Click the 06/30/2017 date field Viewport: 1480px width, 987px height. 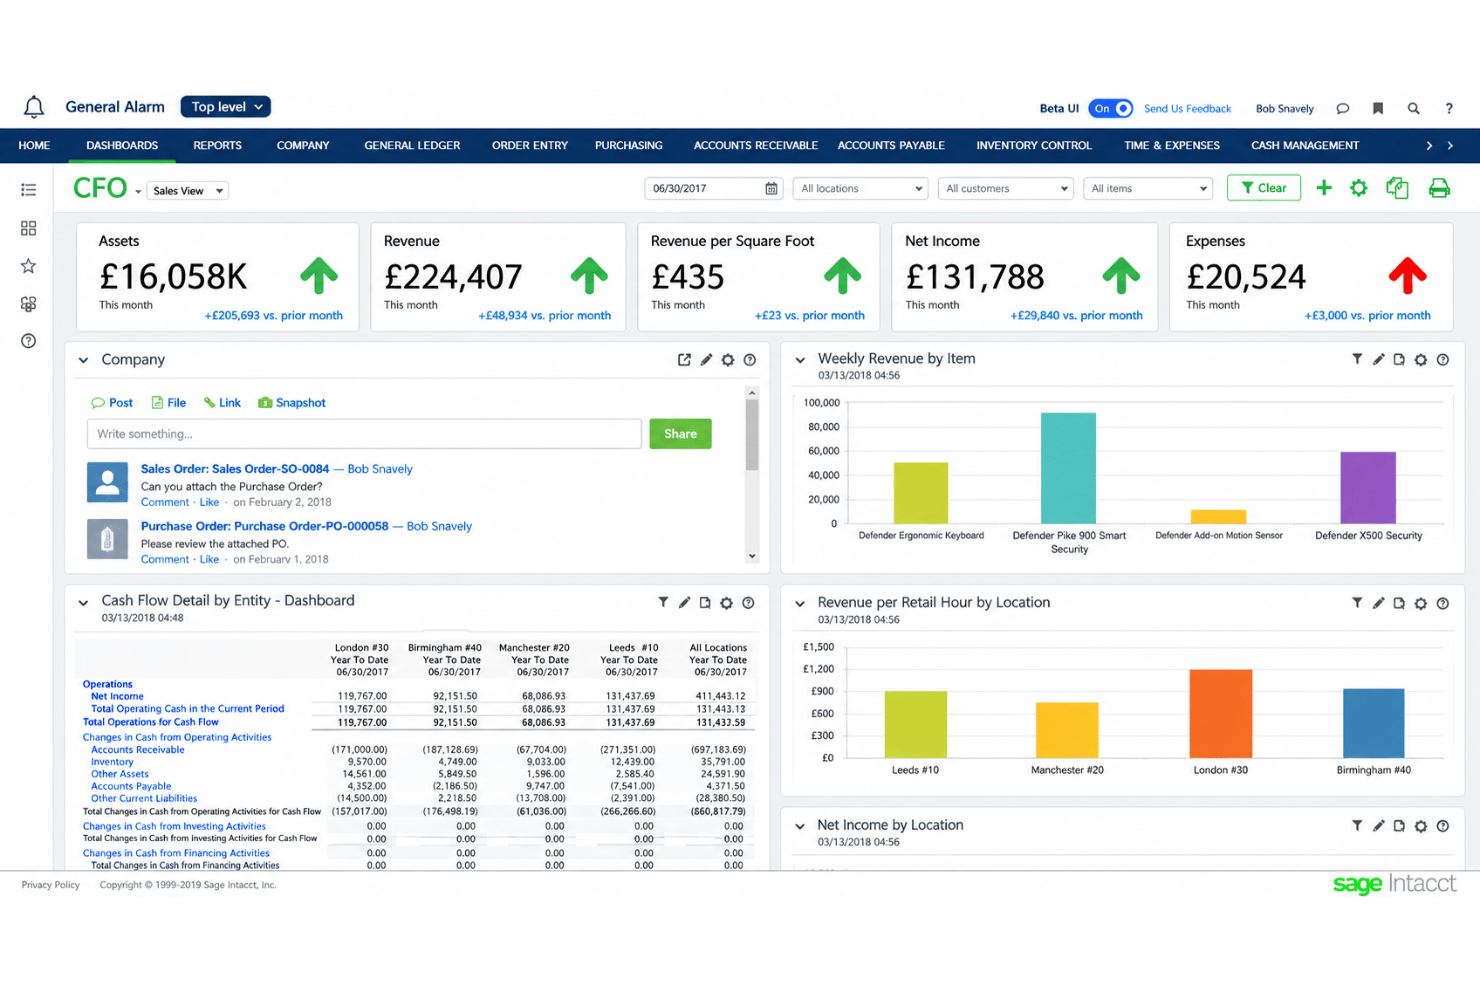[x=713, y=188]
